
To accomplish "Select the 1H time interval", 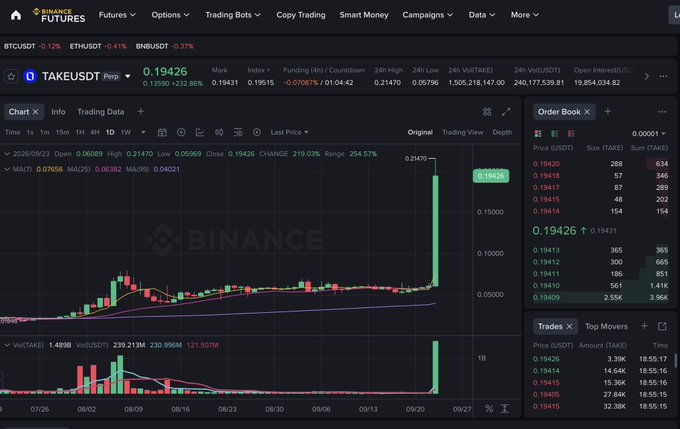I will click(x=80, y=132).
